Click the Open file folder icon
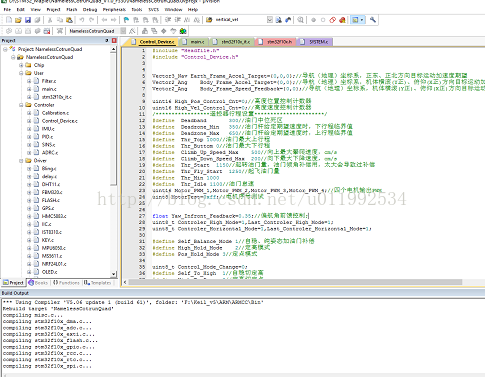 click(18, 20)
